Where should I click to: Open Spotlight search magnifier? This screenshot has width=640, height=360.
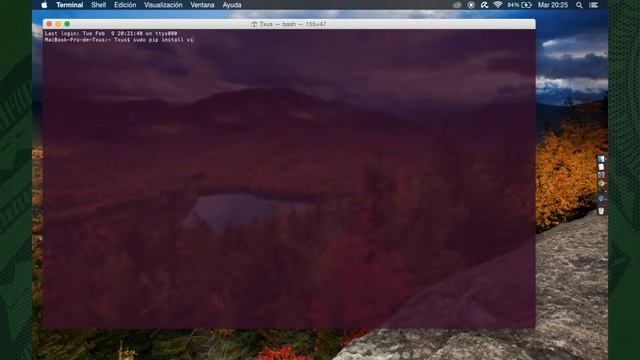point(579,5)
